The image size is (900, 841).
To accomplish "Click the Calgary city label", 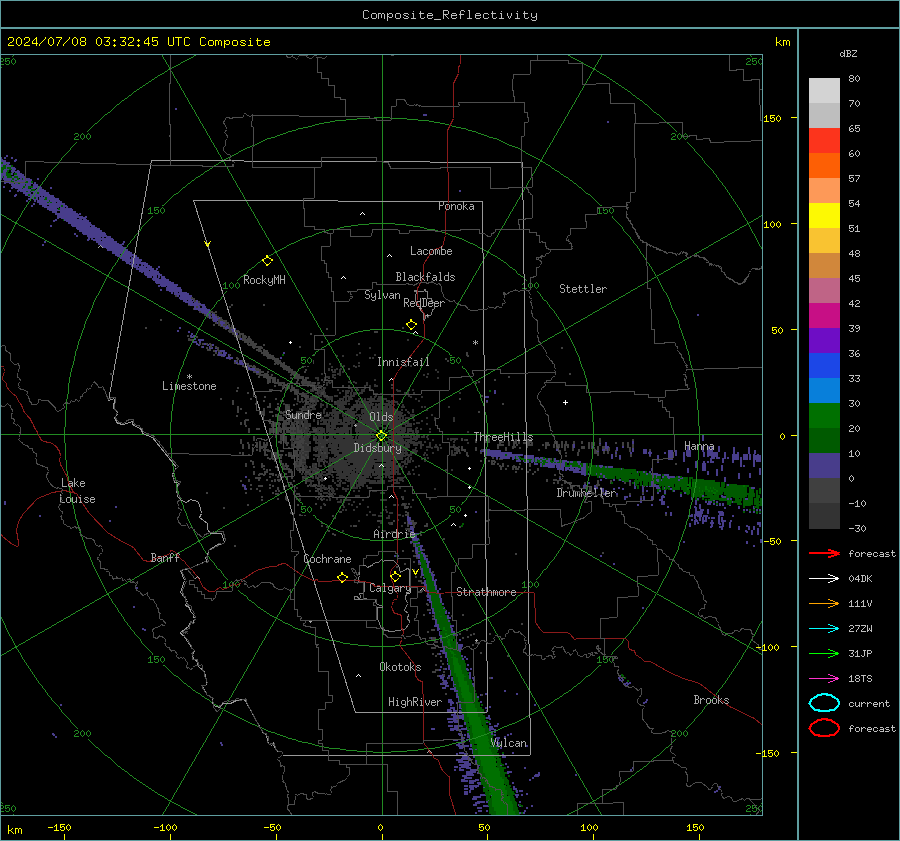I will (390, 588).
